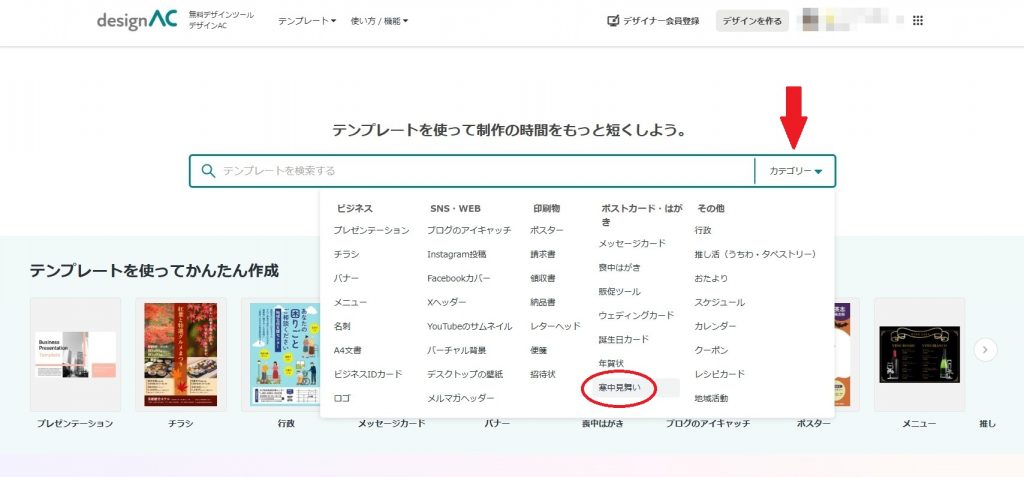The height and width of the screenshot is (477, 1024).
Task: Select 地域活動 category
Action: [711, 398]
